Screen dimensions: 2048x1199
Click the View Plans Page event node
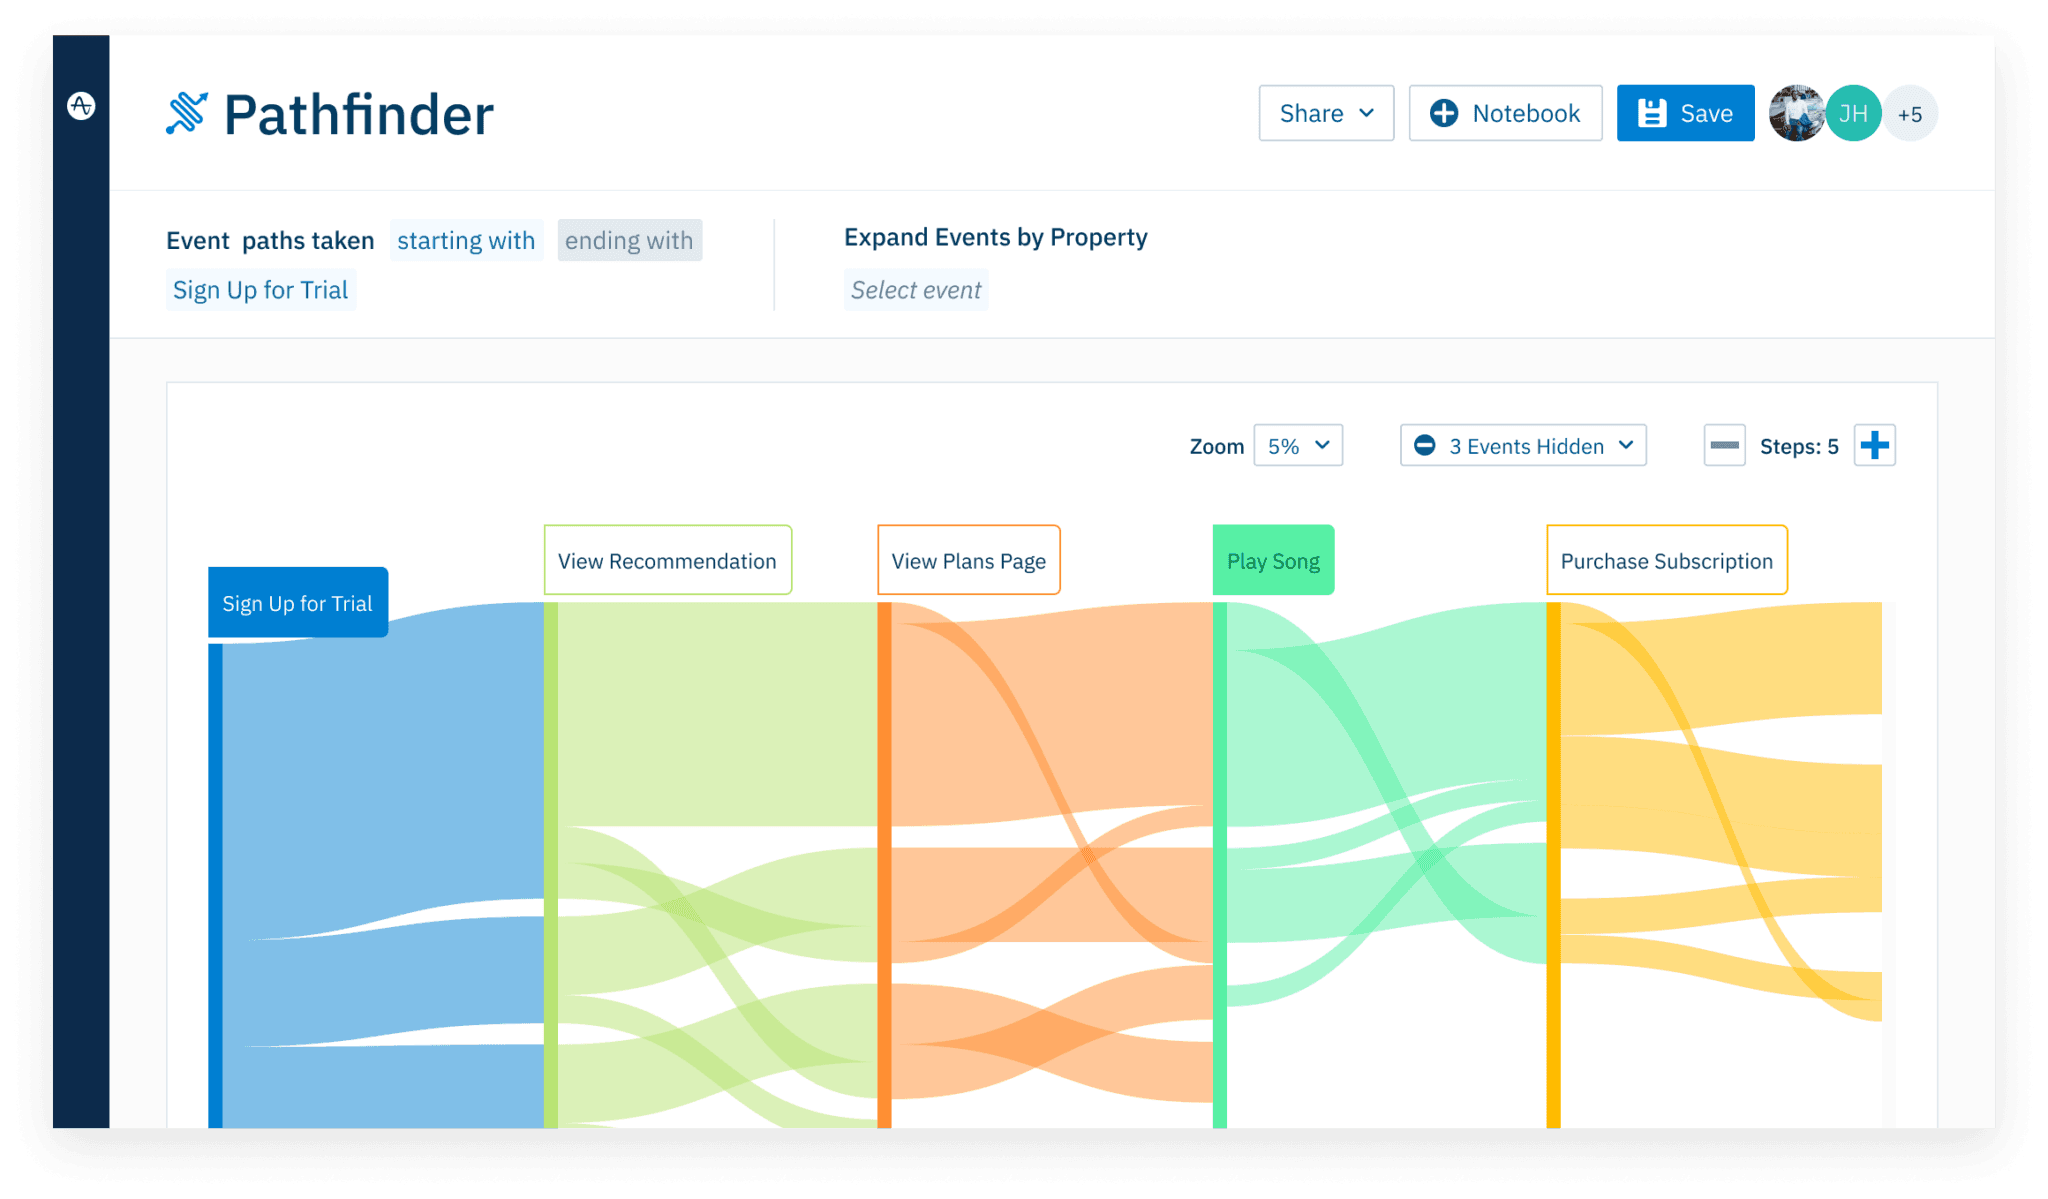point(968,560)
